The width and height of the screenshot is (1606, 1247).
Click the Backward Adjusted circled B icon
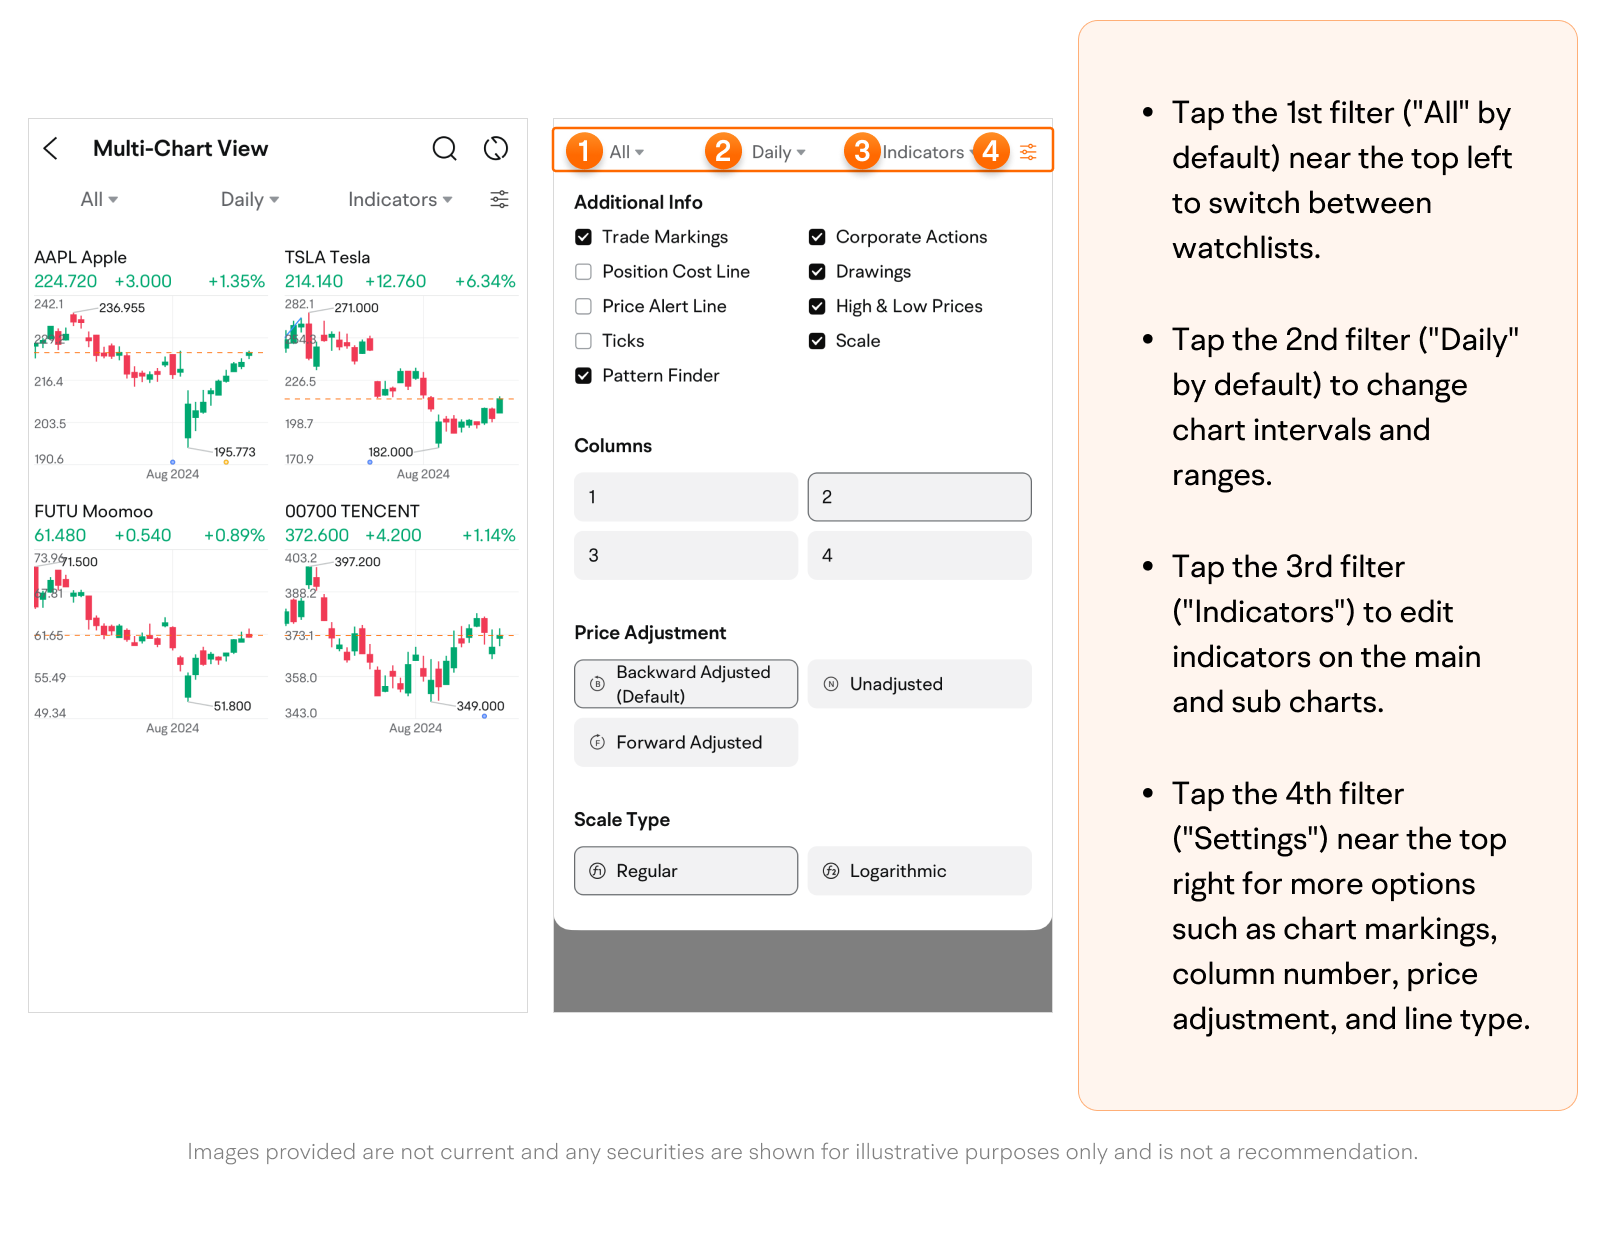597,684
